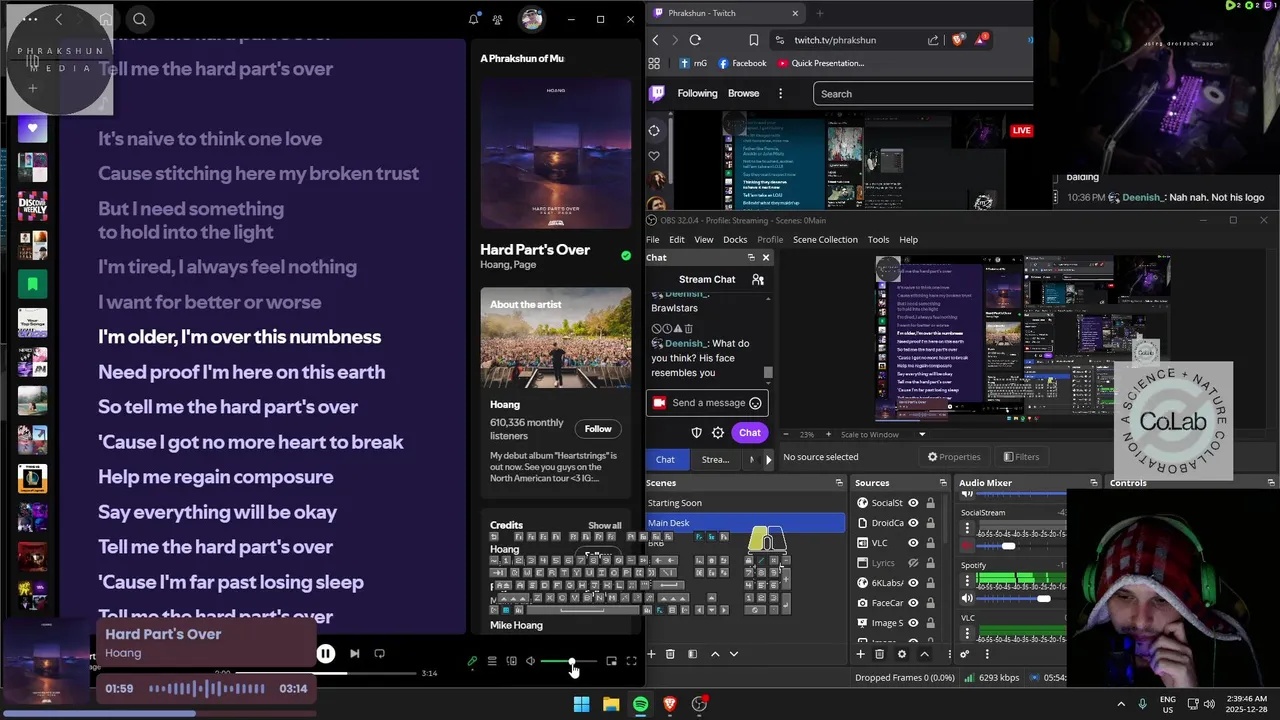The width and height of the screenshot is (1280, 720).
Task: Select the Starting Soon scene
Action: tap(745, 503)
